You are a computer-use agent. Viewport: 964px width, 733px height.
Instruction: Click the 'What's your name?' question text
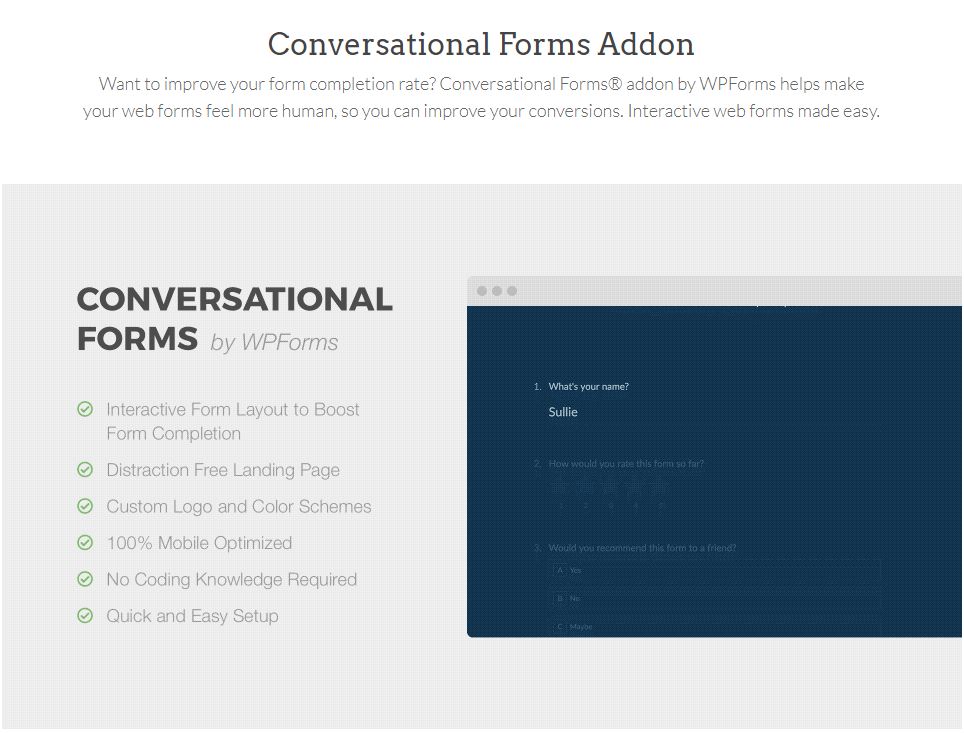pyautogui.click(x=588, y=387)
